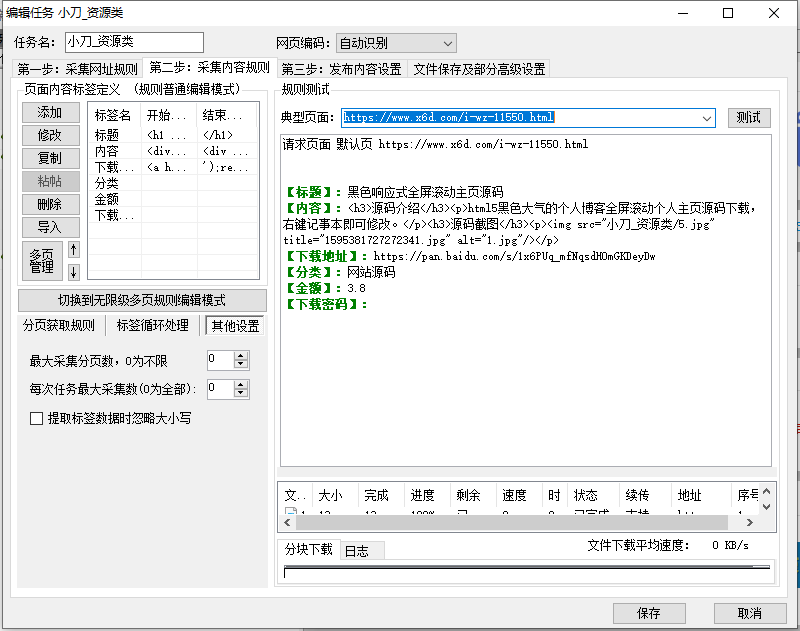This screenshot has width=800, height=631.
Task: Switch to 标签循环处理 sub-tab
Action: tap(152, 326)
